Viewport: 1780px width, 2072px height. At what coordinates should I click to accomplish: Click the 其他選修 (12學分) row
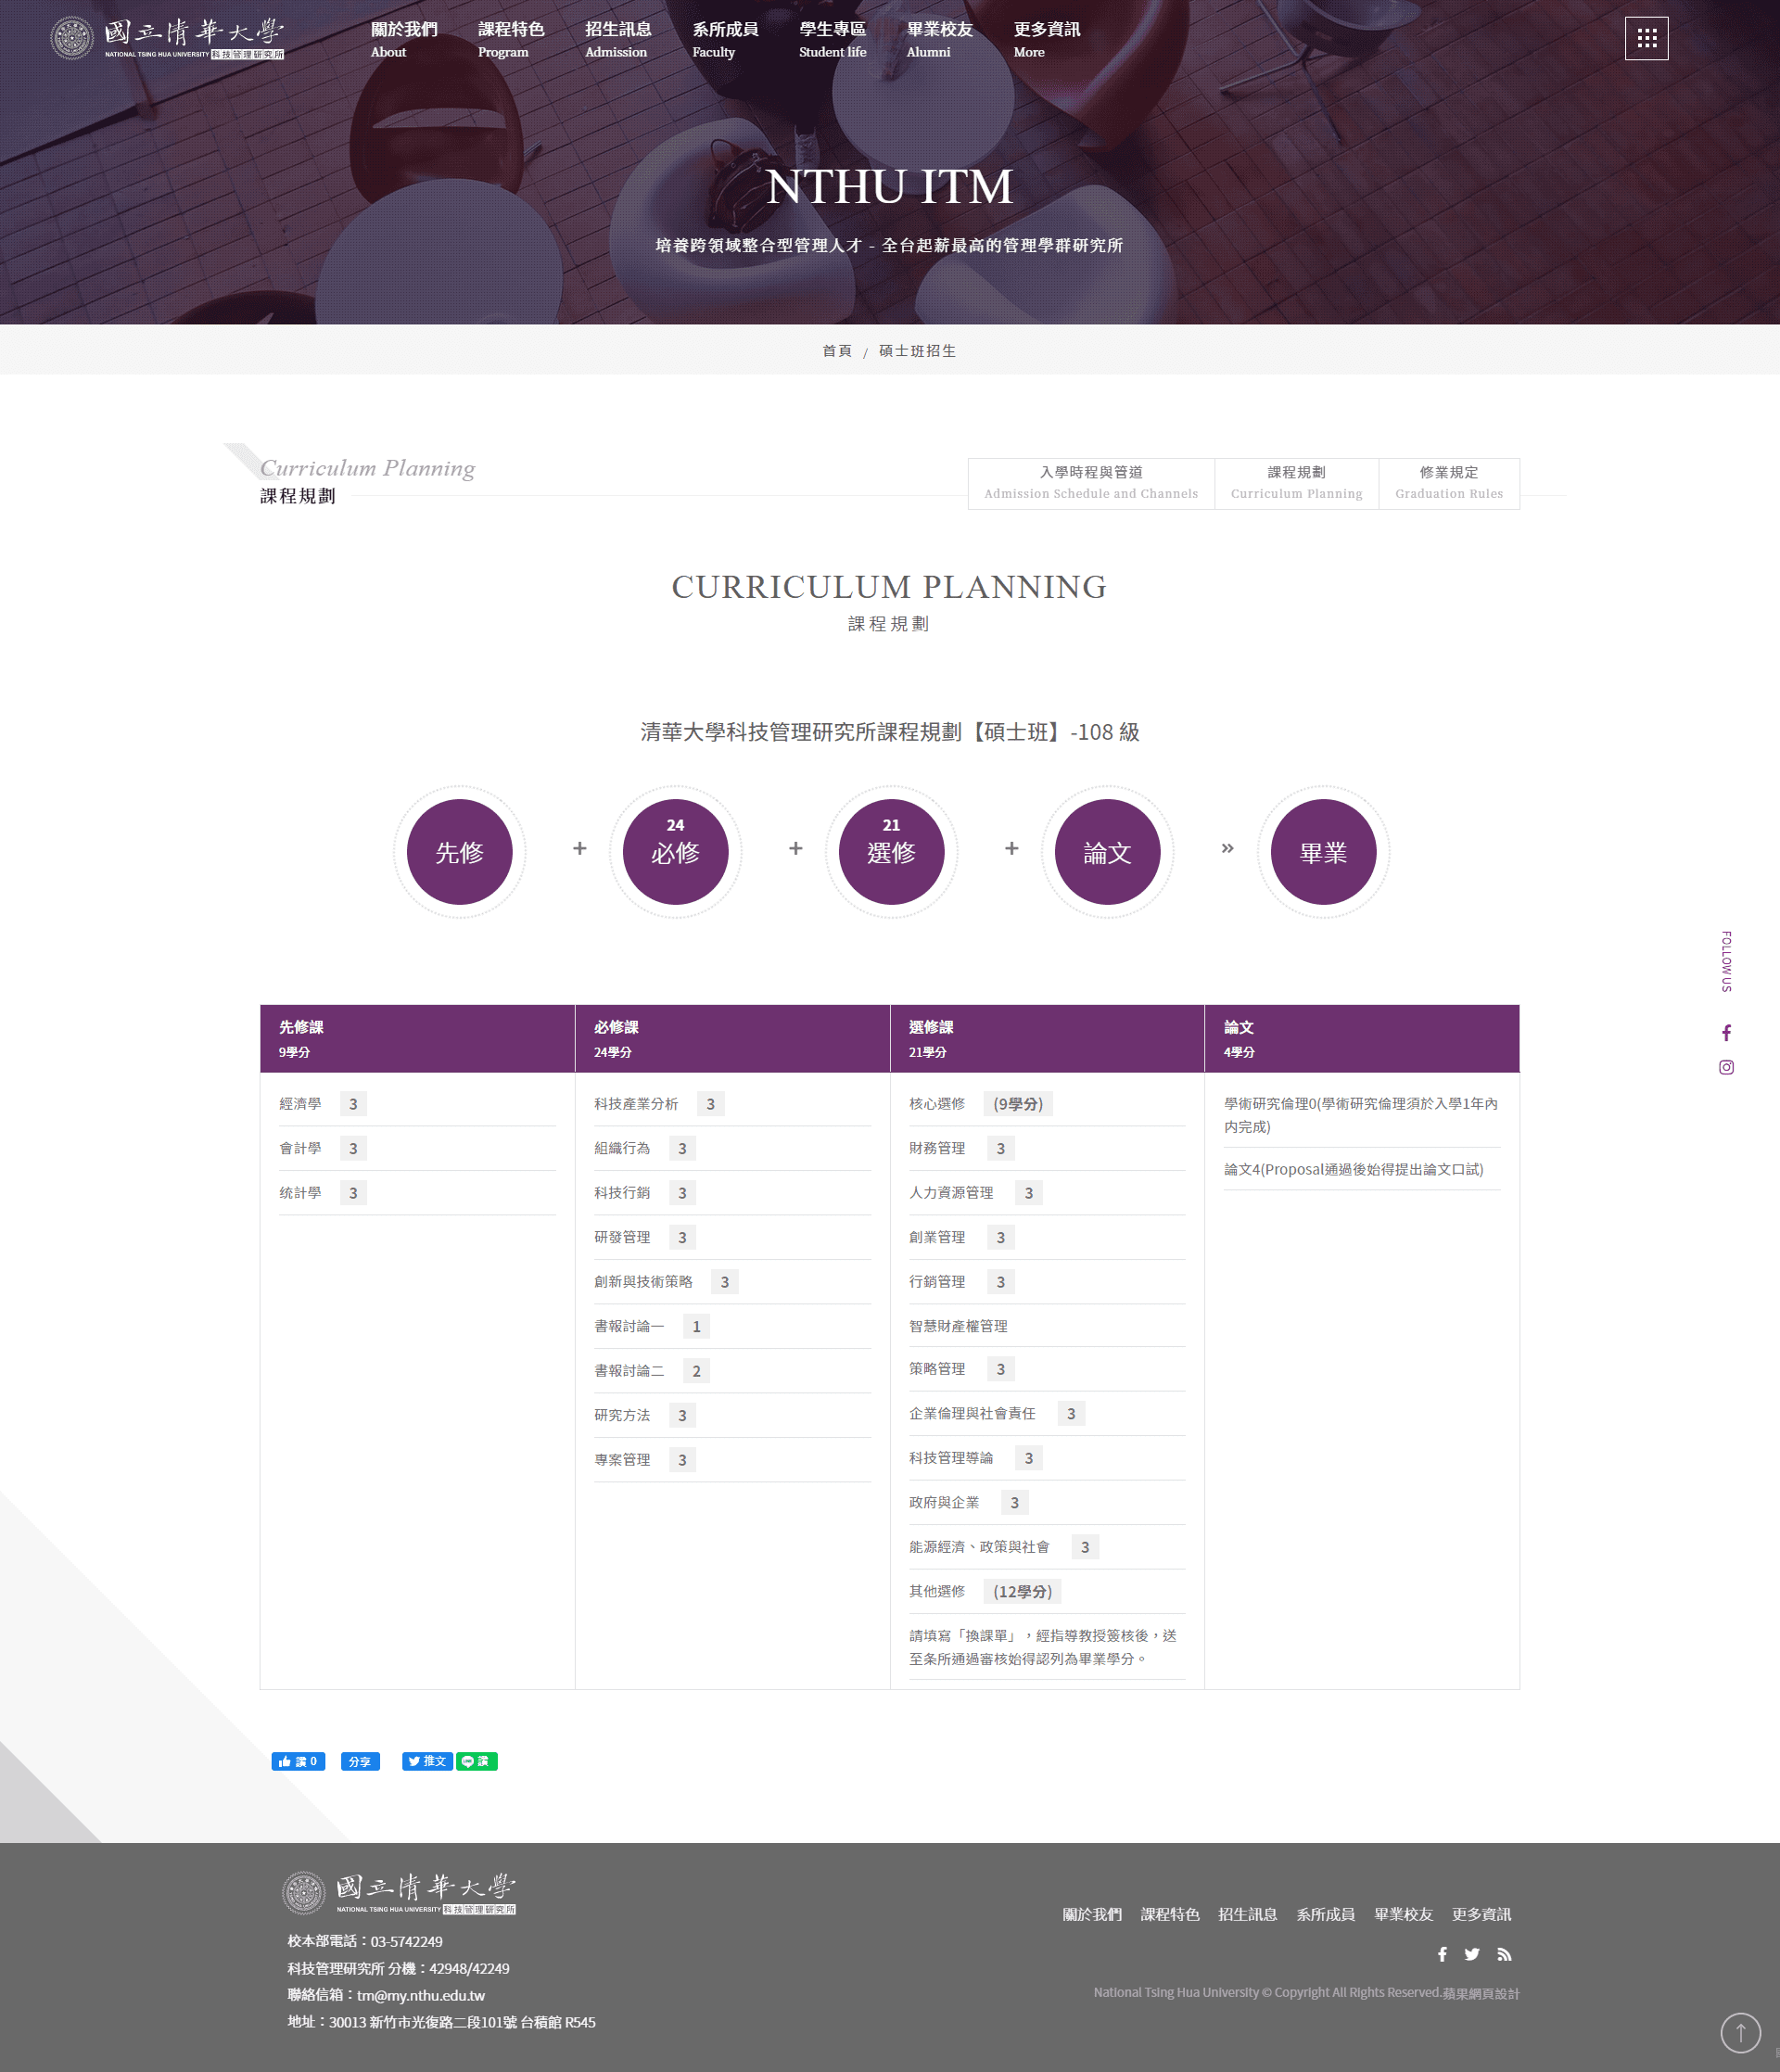coord(1047,1592)
